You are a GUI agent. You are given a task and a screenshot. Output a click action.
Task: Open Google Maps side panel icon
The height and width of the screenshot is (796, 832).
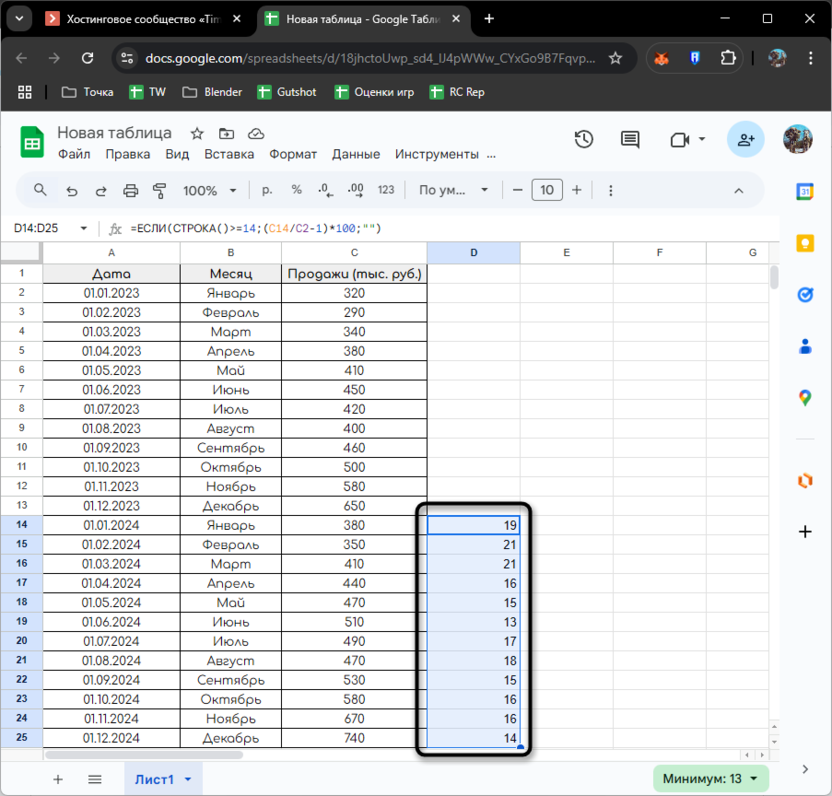point(805,398)
